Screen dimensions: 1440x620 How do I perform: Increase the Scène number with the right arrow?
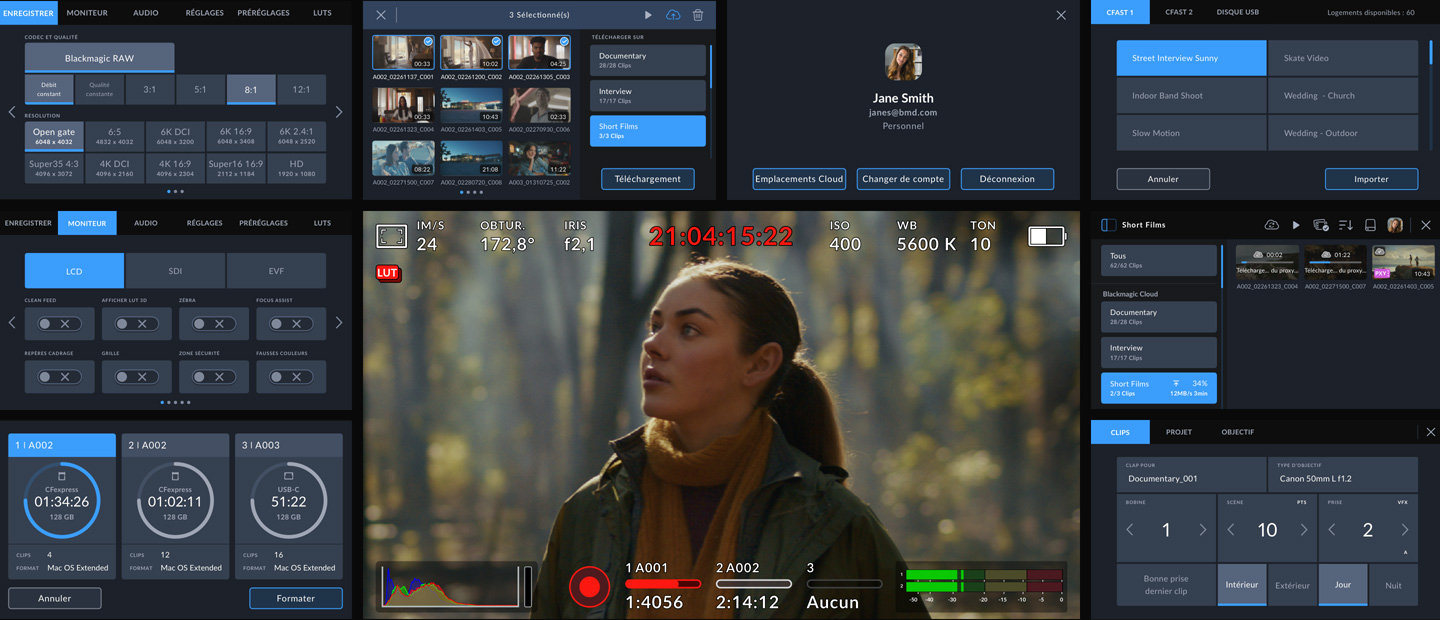[1303, 530]
